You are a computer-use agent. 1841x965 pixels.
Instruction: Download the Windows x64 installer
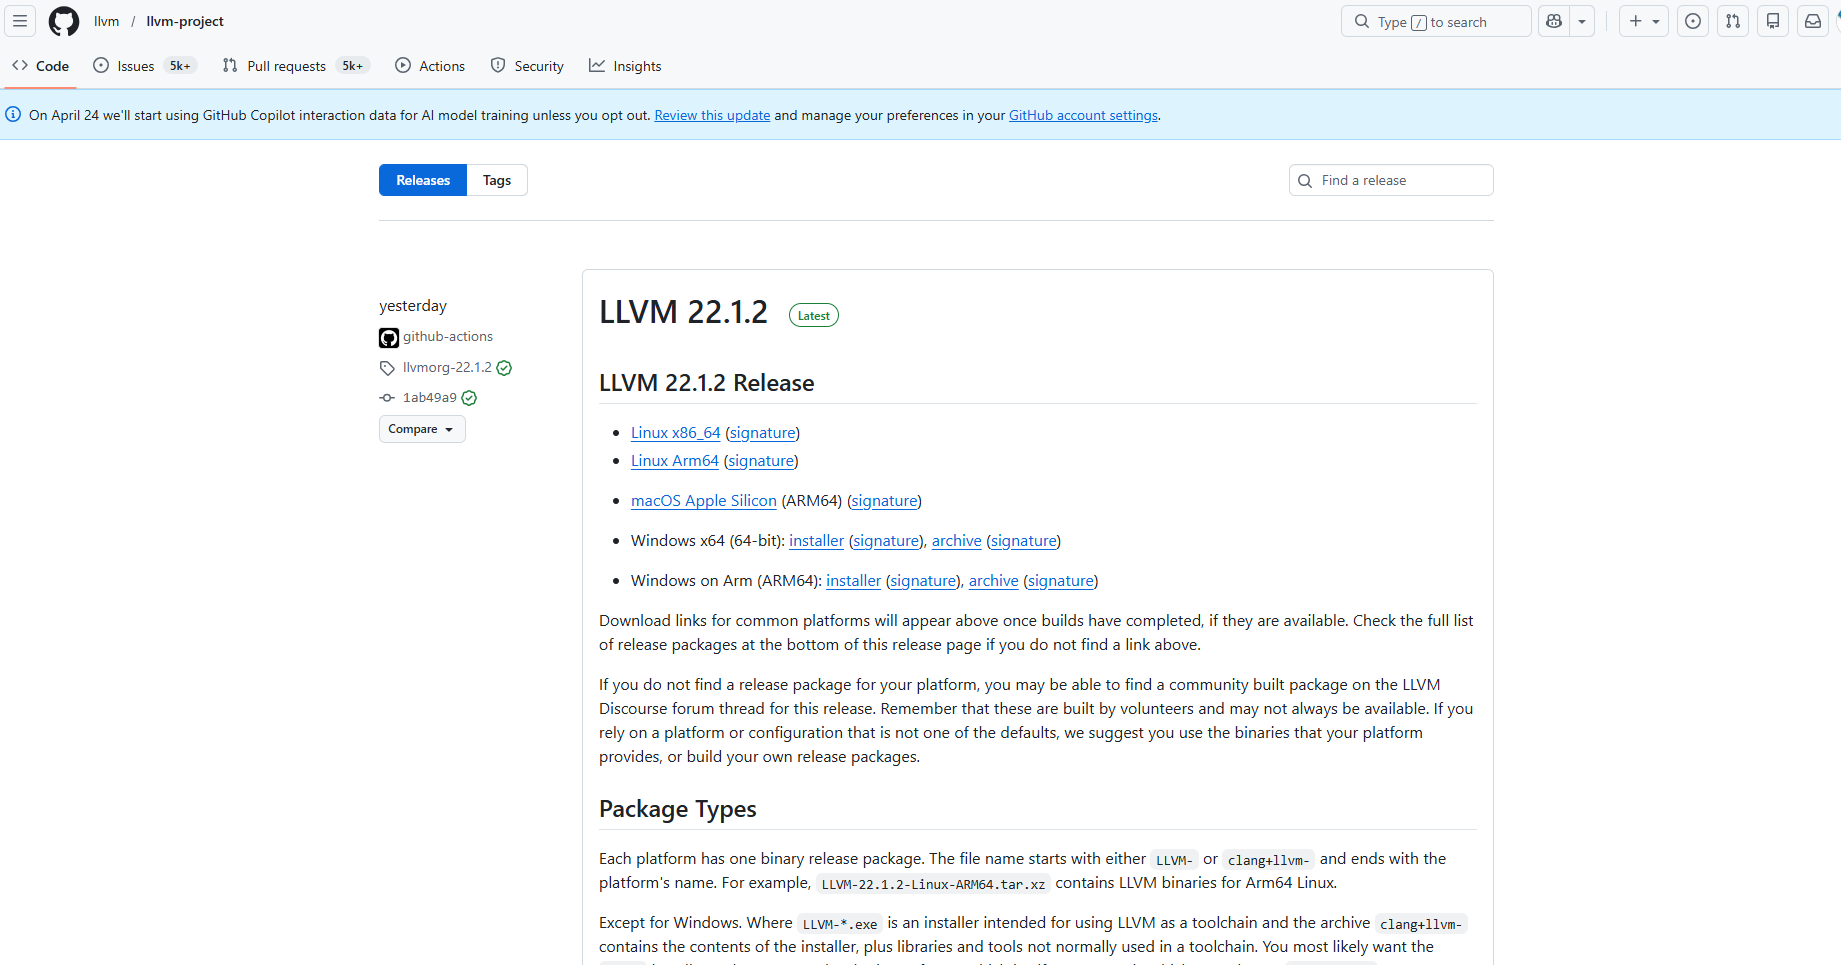coord(817,541)
